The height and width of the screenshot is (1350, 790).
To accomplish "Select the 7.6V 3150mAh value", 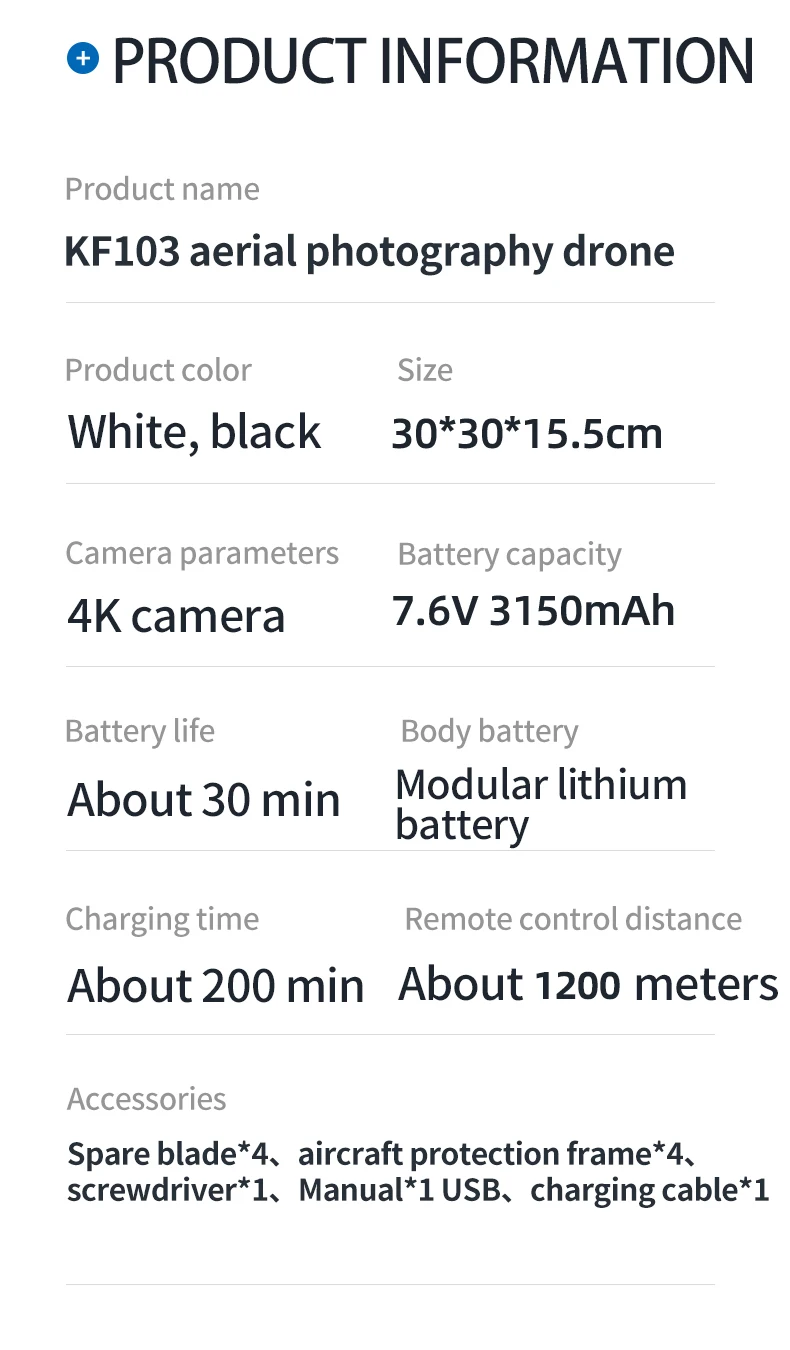I will [x=534, y=611].
